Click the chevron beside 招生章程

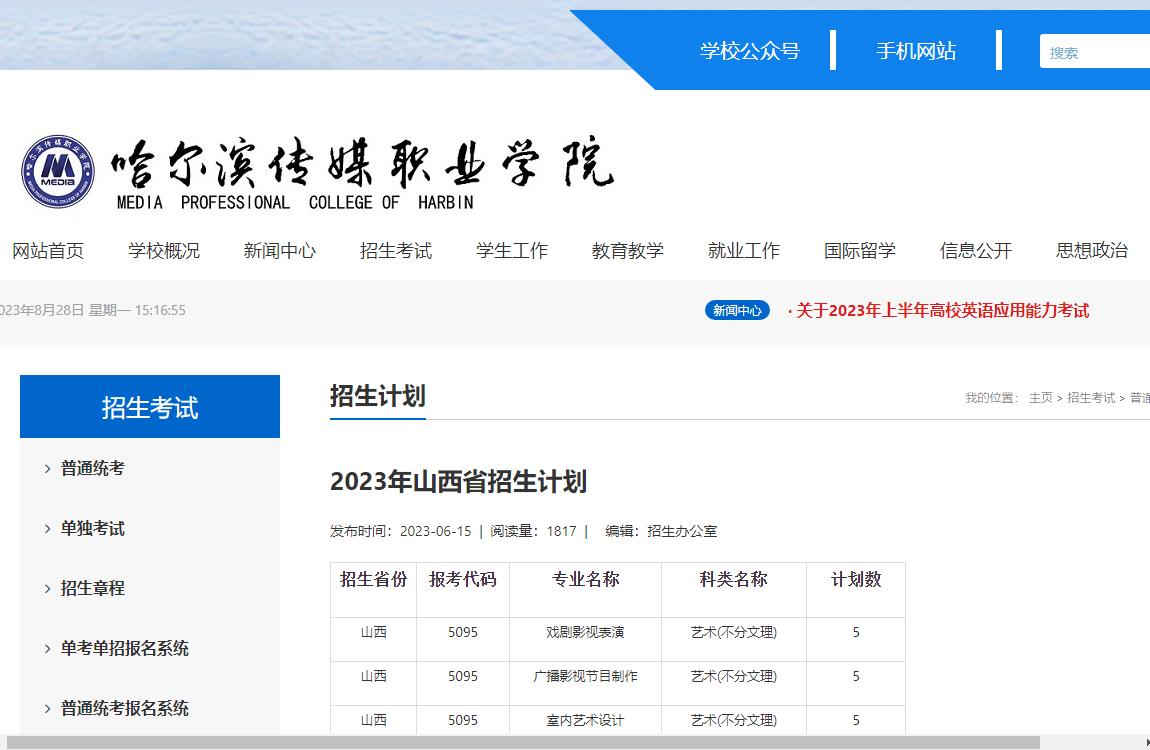[47, 589]
